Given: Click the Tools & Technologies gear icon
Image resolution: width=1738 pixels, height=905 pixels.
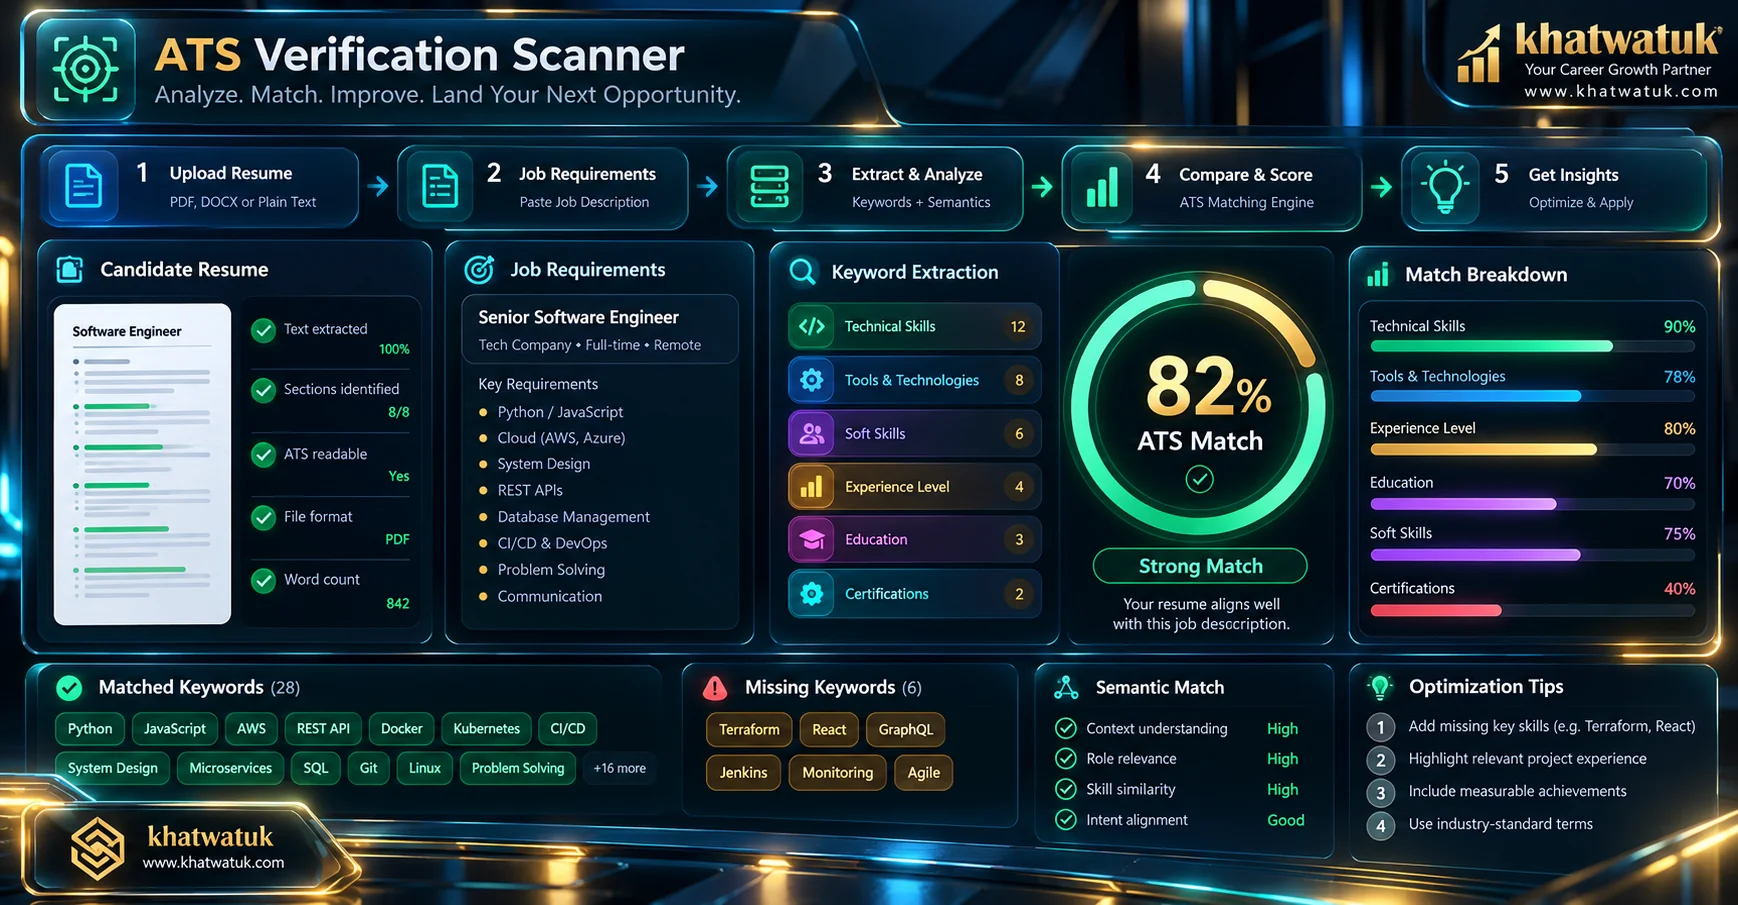Looking at the screenshot, I should click(x=812, y=380).
